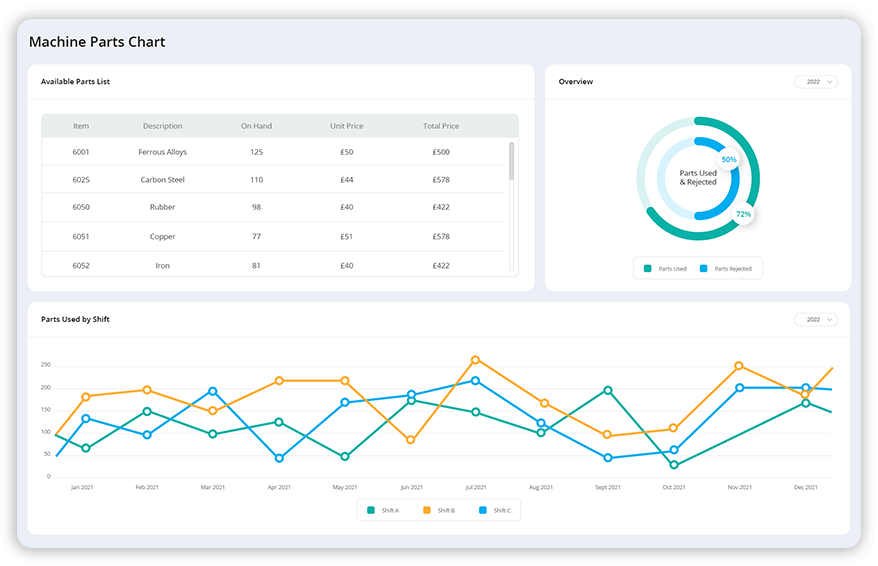This screenshot has height=566, width=878.
Task: Click Shift B data point at Jul 2021
Action: 475,360
